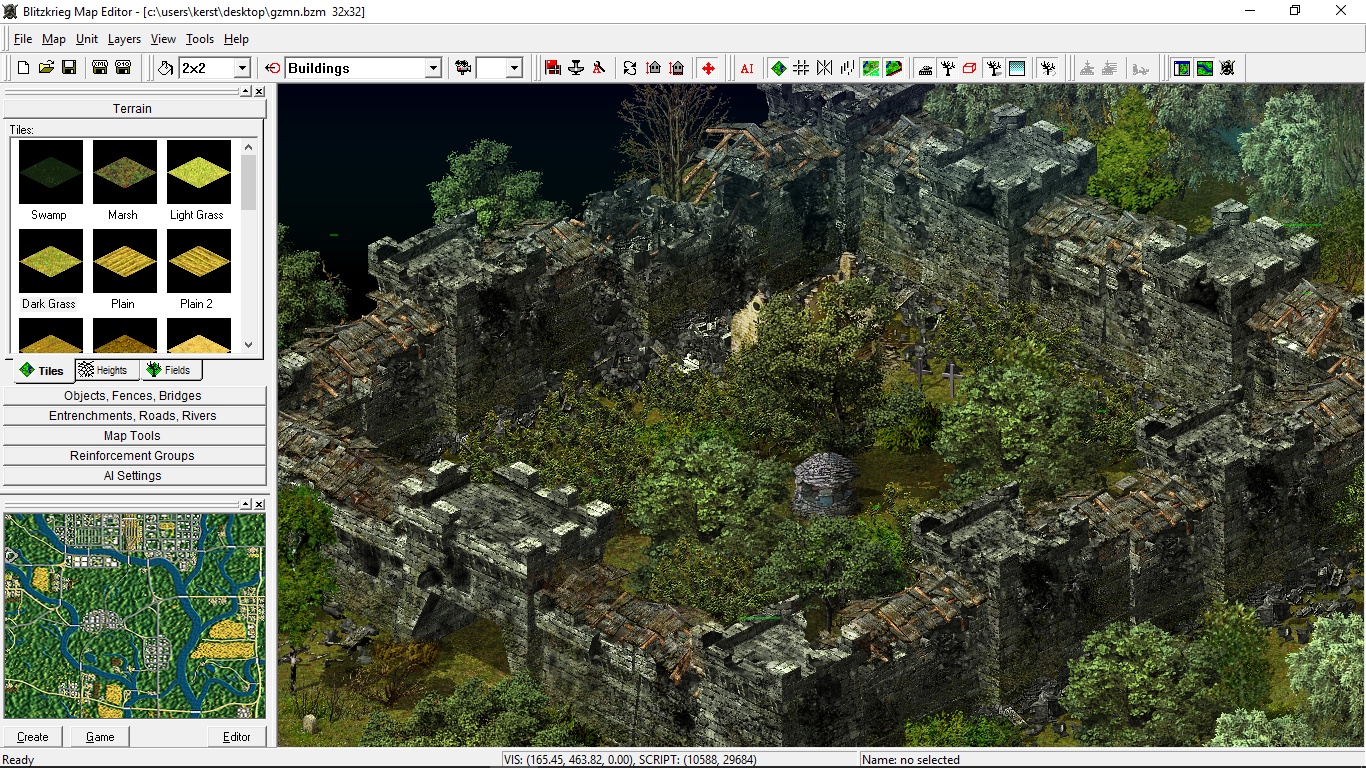This screenshot has height=768, width=1366.
Task: Click the blue gradient water icon
Action: click(x=1017, y=68)
